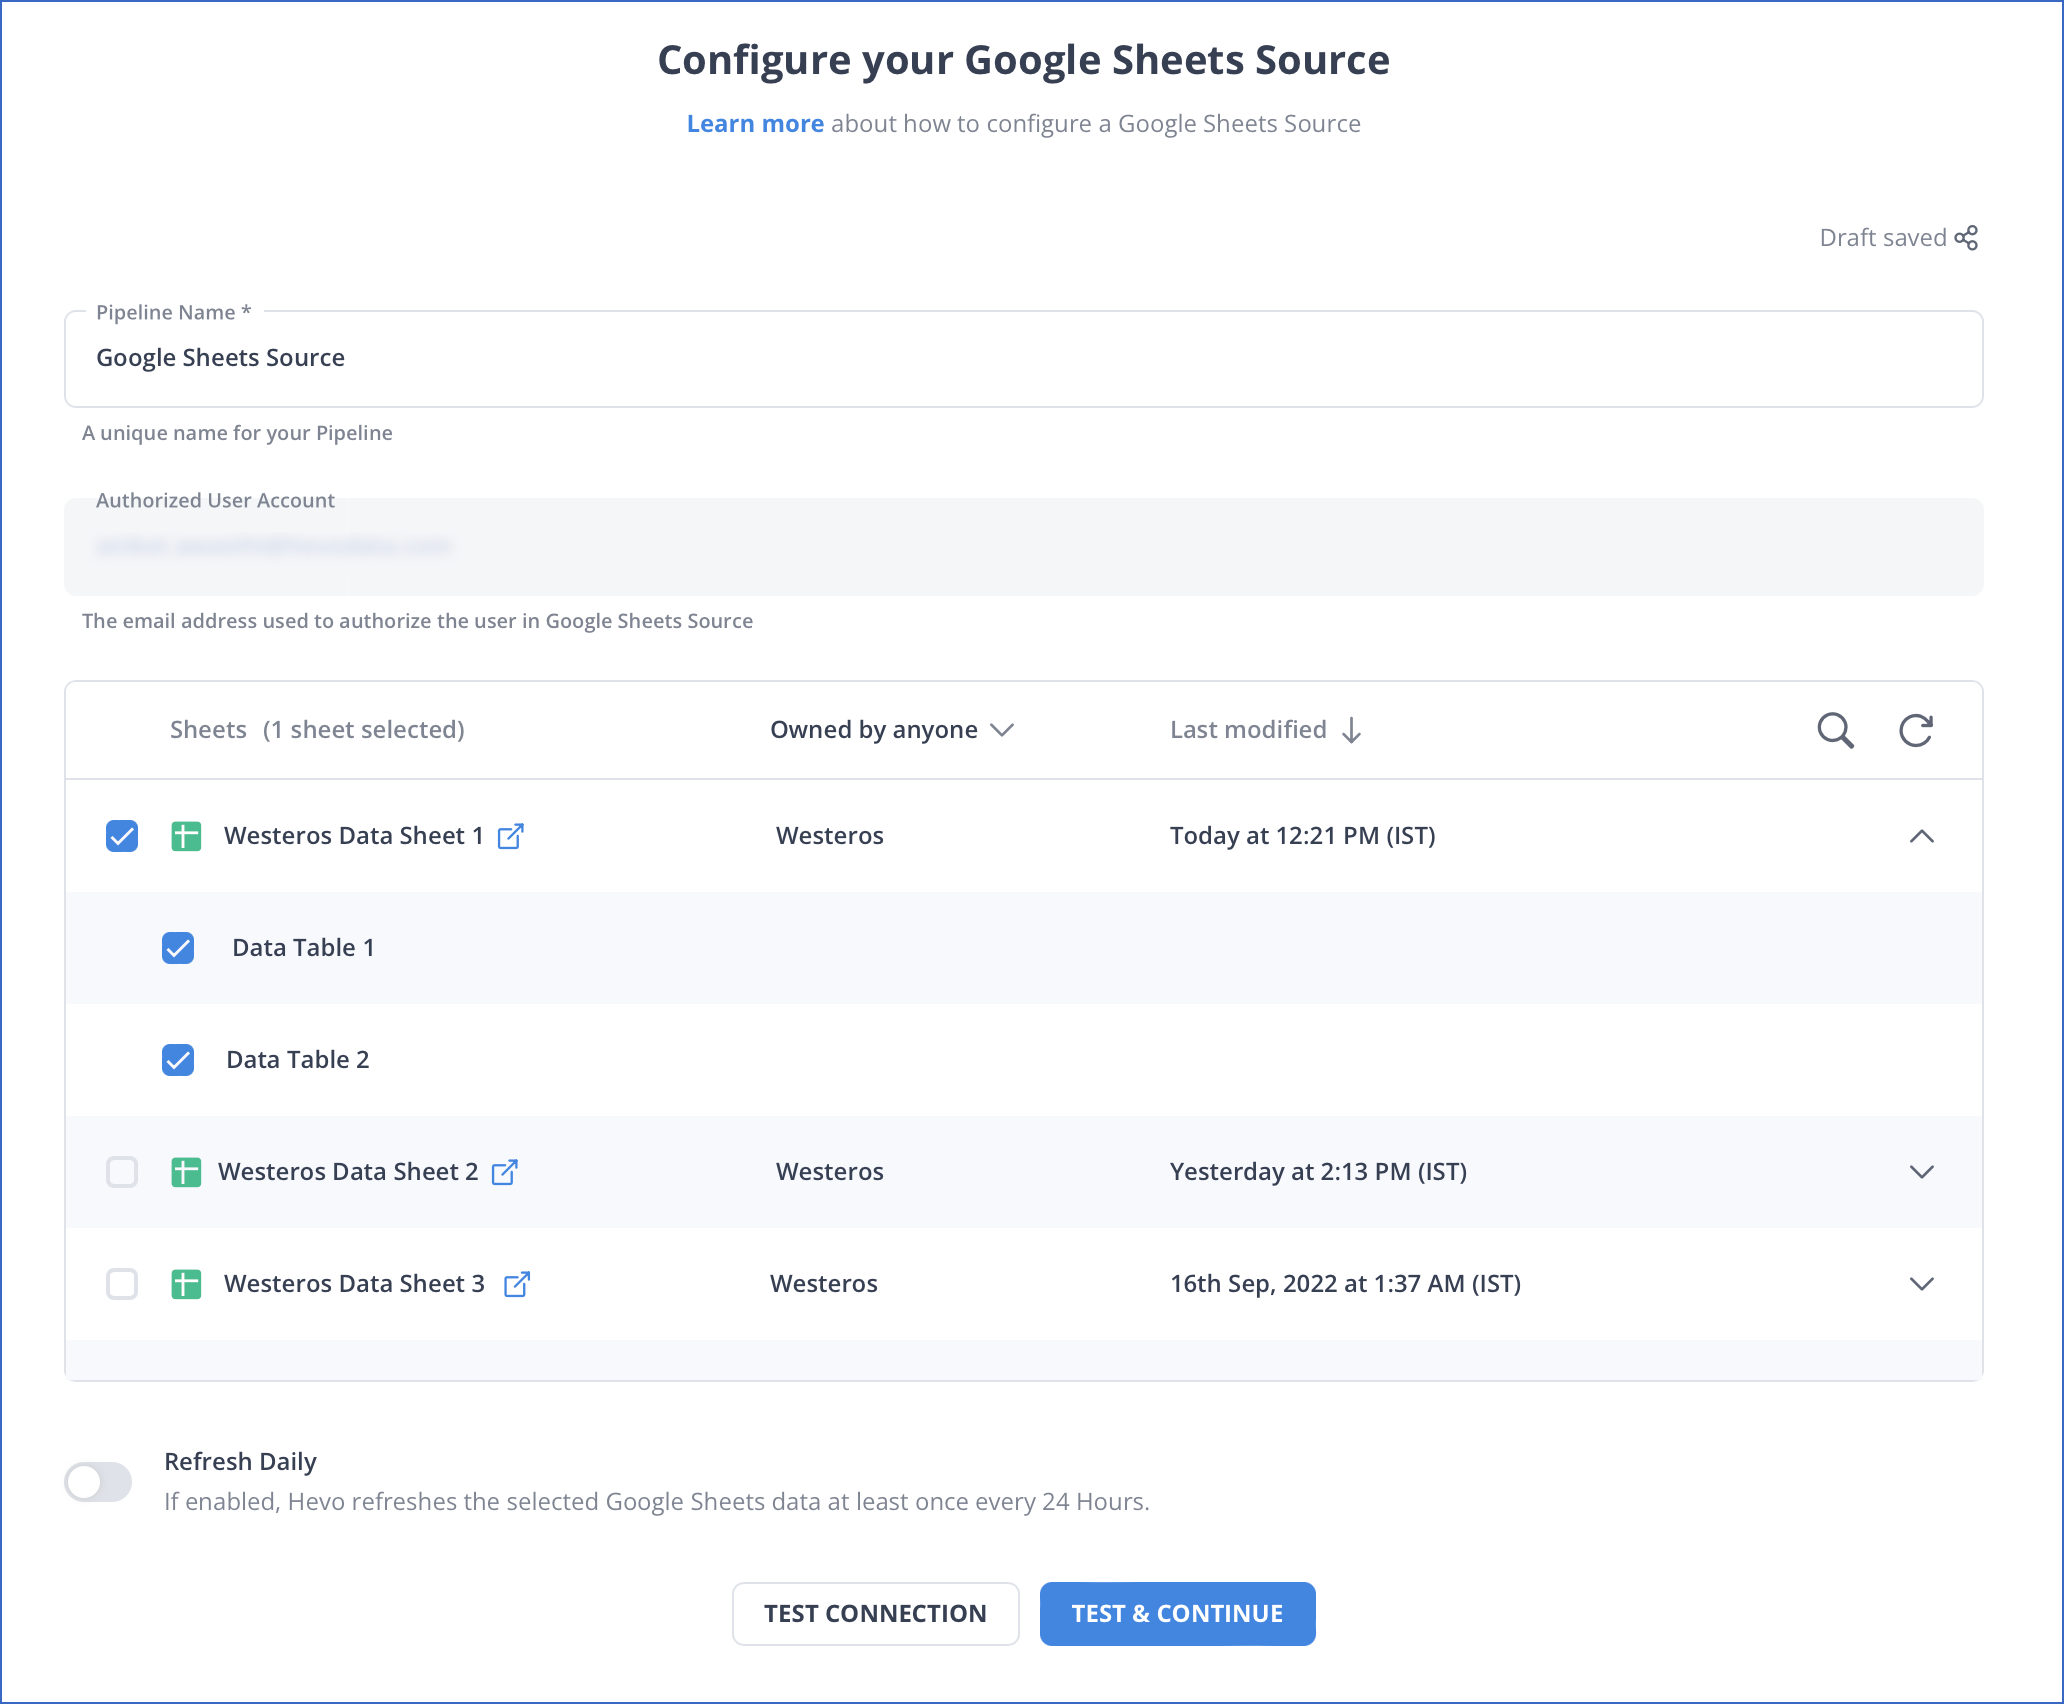
Task: Expand Westeros Data Sheet 2 to view tables
Action: coord(1922,1172)
